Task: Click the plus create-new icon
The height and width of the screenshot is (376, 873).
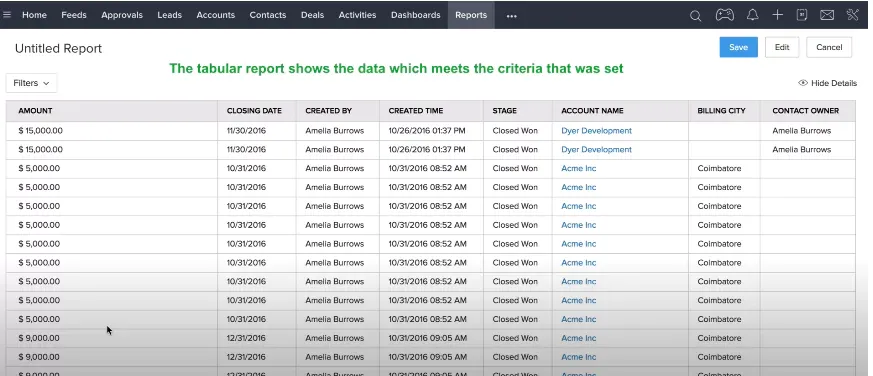Action: pyautogui.click(x=778, y=15)
